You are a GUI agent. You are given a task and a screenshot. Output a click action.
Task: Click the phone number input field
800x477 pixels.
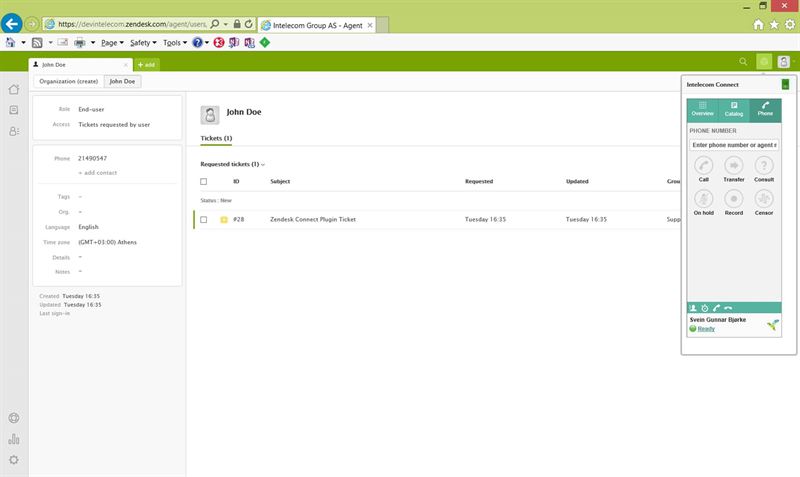[x=734, y=145]
